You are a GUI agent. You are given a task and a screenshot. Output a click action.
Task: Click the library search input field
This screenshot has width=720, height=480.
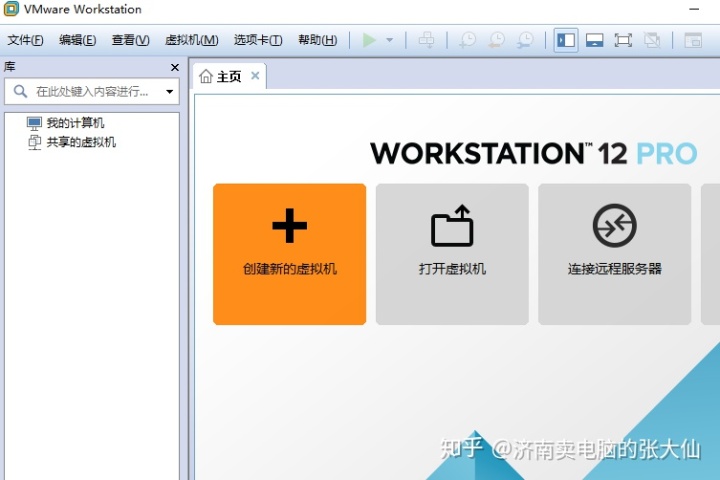click(x=92, y=91)
